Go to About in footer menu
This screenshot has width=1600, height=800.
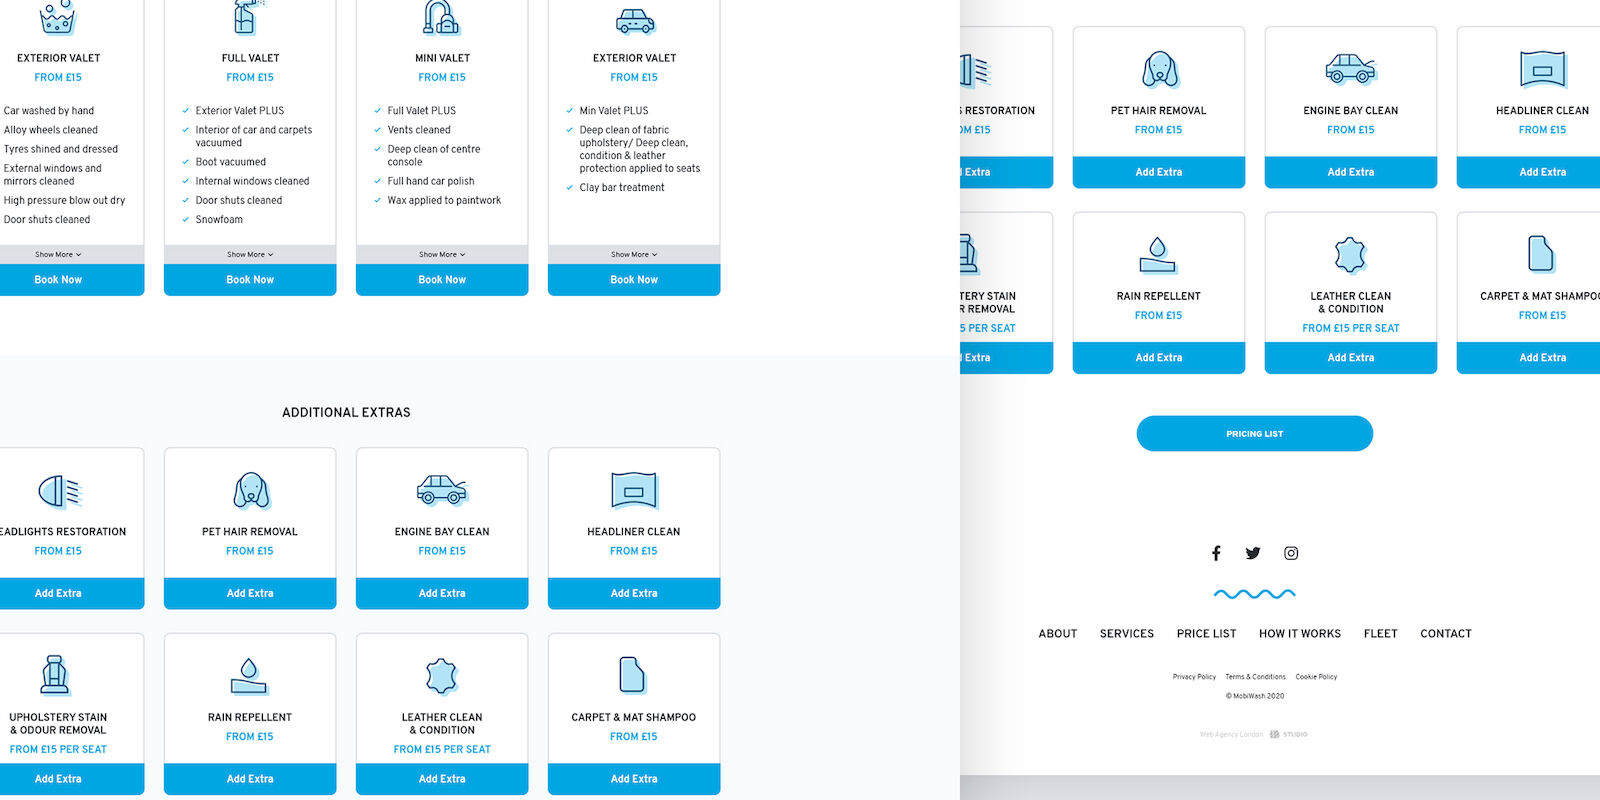coord(1057,634)
